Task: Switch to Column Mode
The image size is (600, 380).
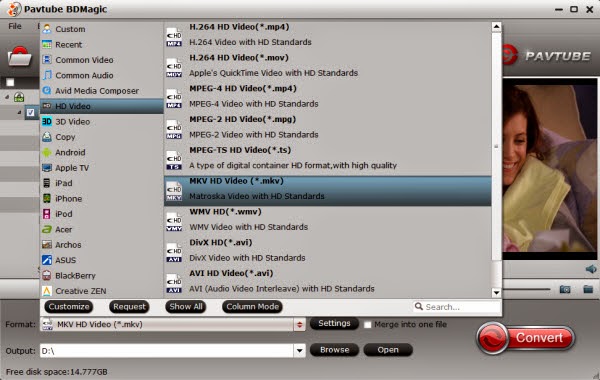Action: [253, 307]
